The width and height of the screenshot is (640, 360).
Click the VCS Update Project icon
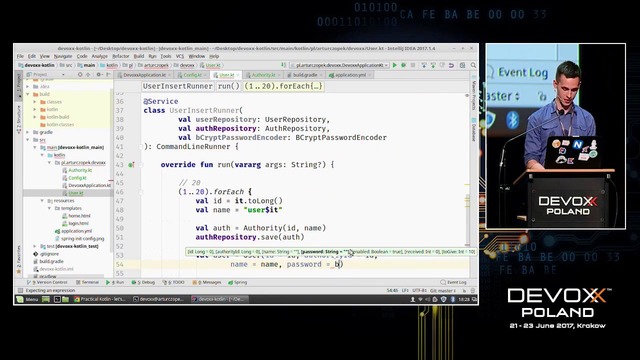pyautogui.click(x=424, y=65)
